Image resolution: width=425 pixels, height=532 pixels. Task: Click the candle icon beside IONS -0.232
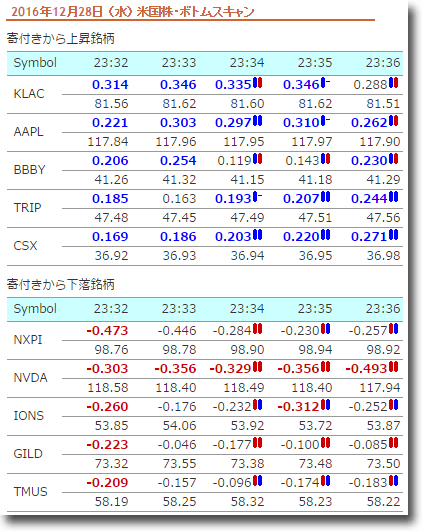click(258, 404)
